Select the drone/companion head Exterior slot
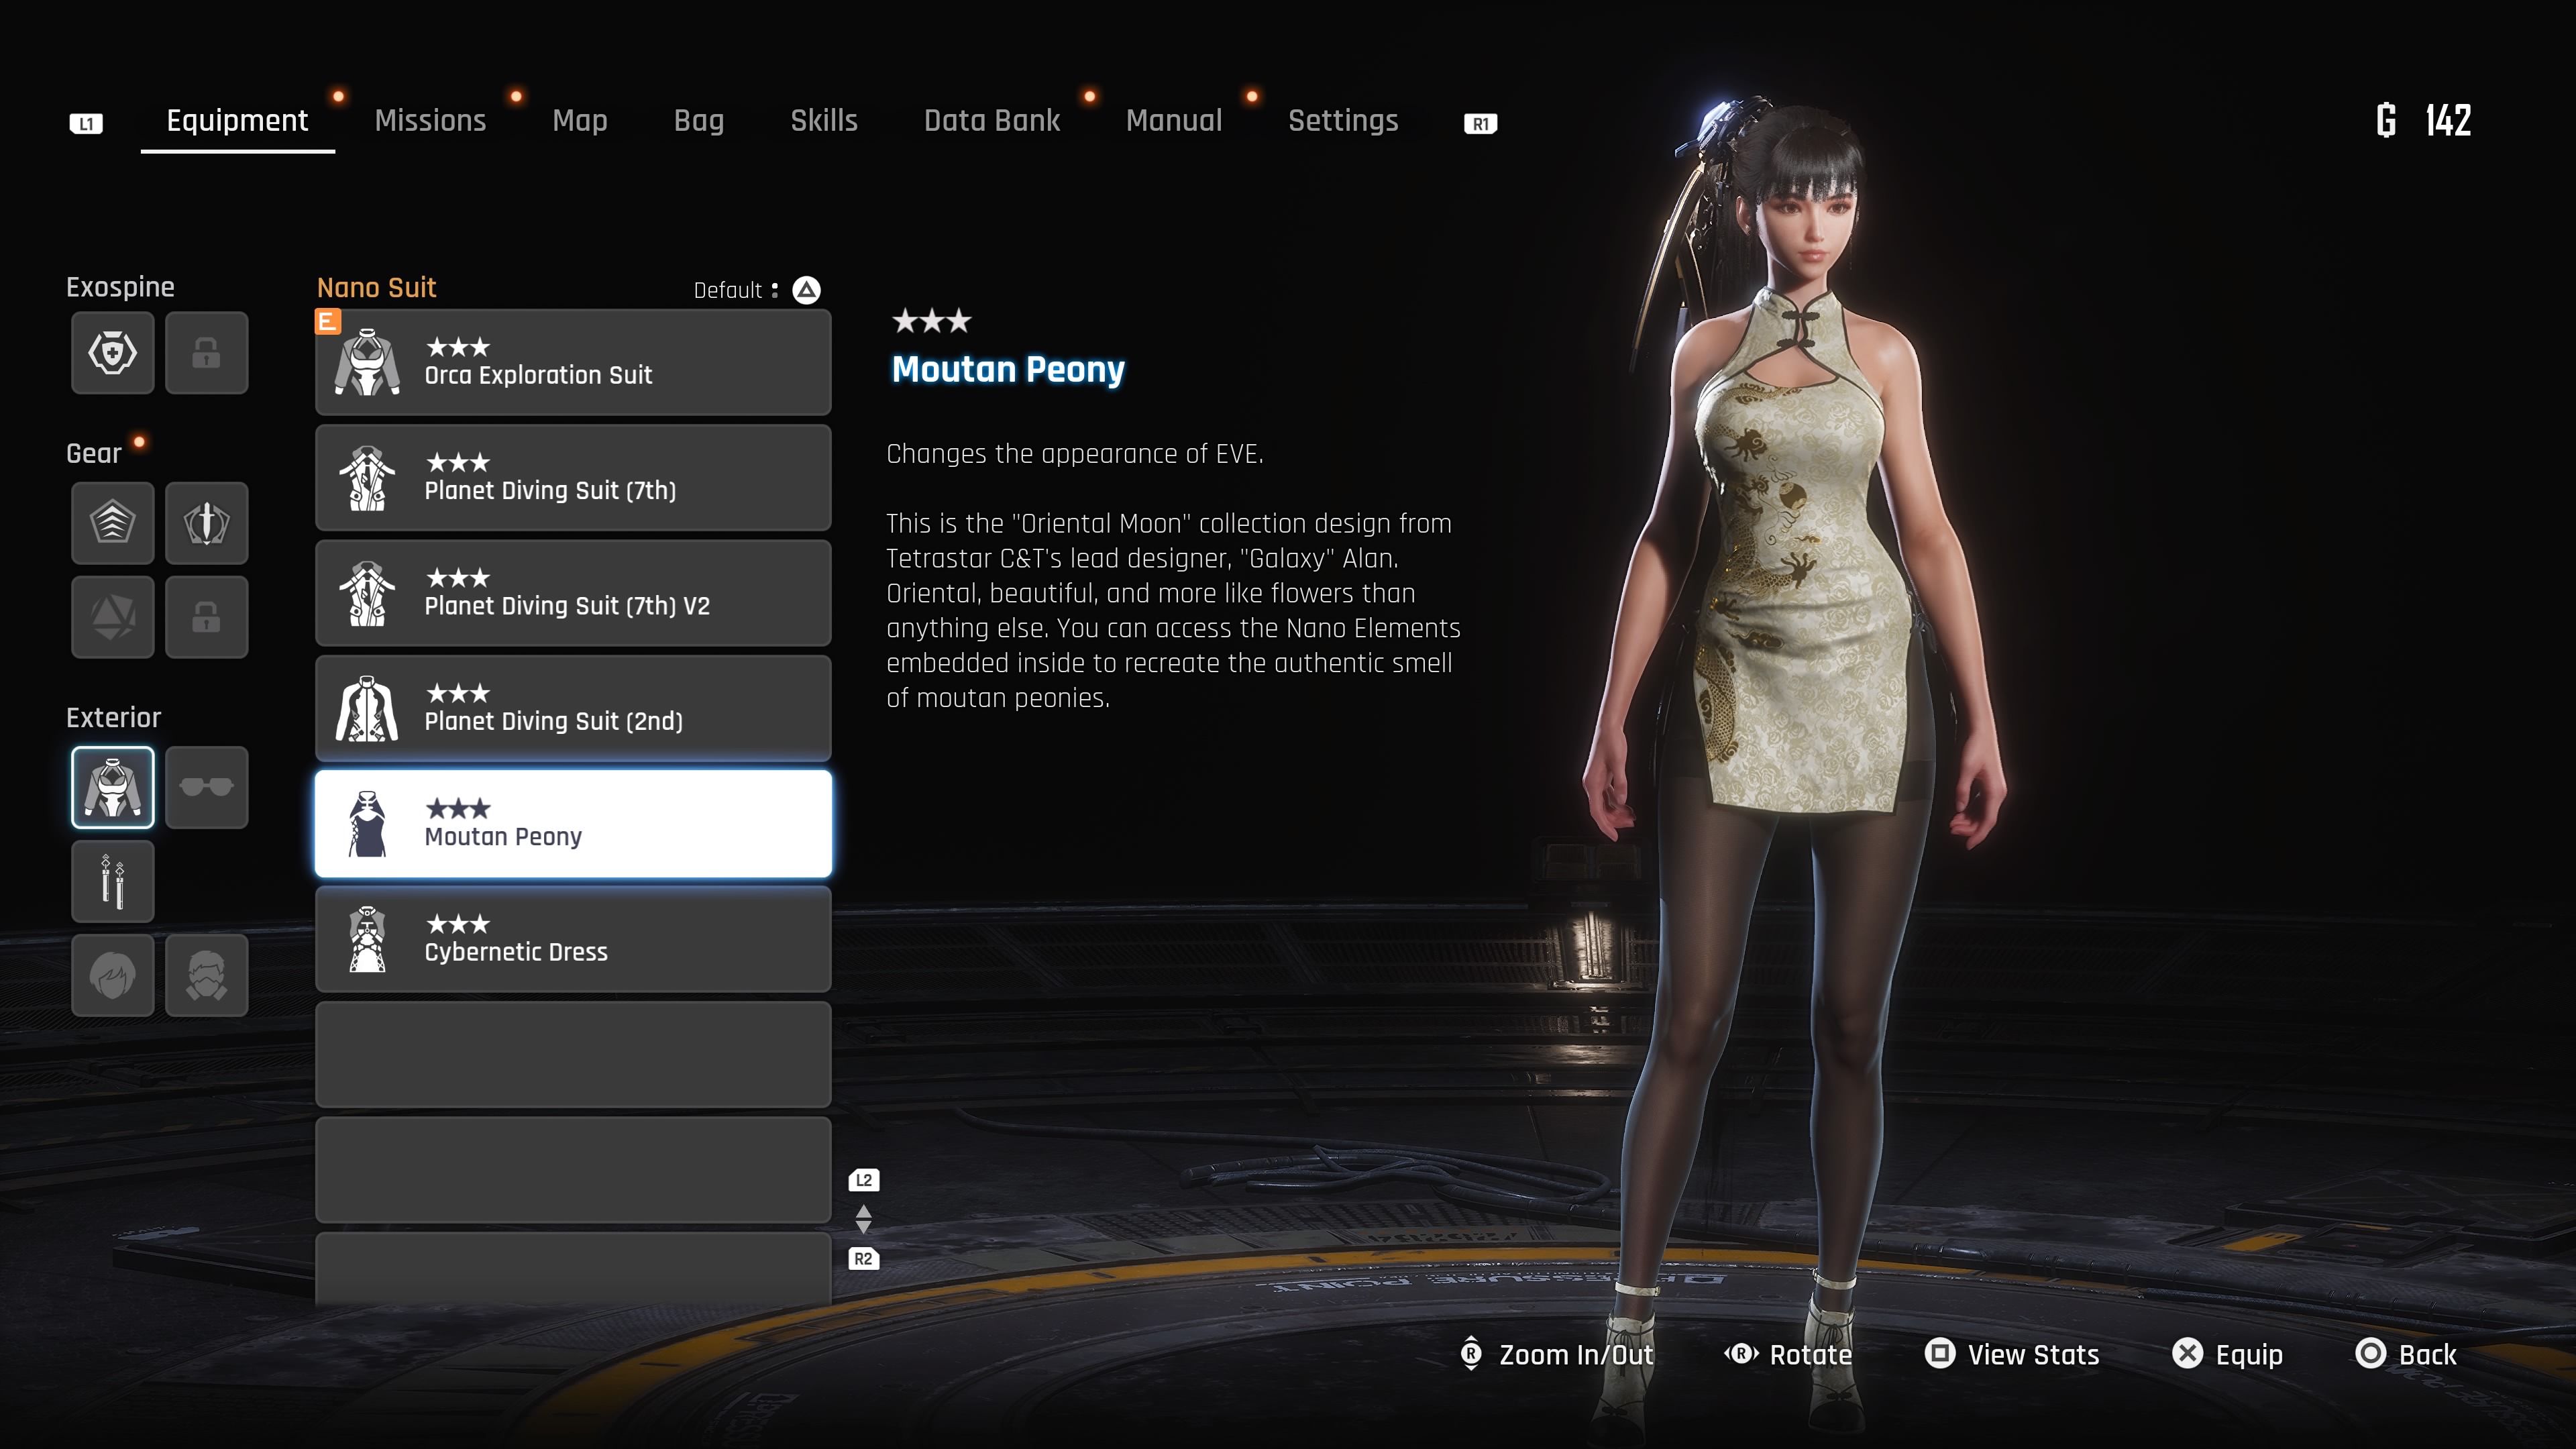Viewport: 2576px width, 1449px height. pyautogui.click(x=206, y=975)
